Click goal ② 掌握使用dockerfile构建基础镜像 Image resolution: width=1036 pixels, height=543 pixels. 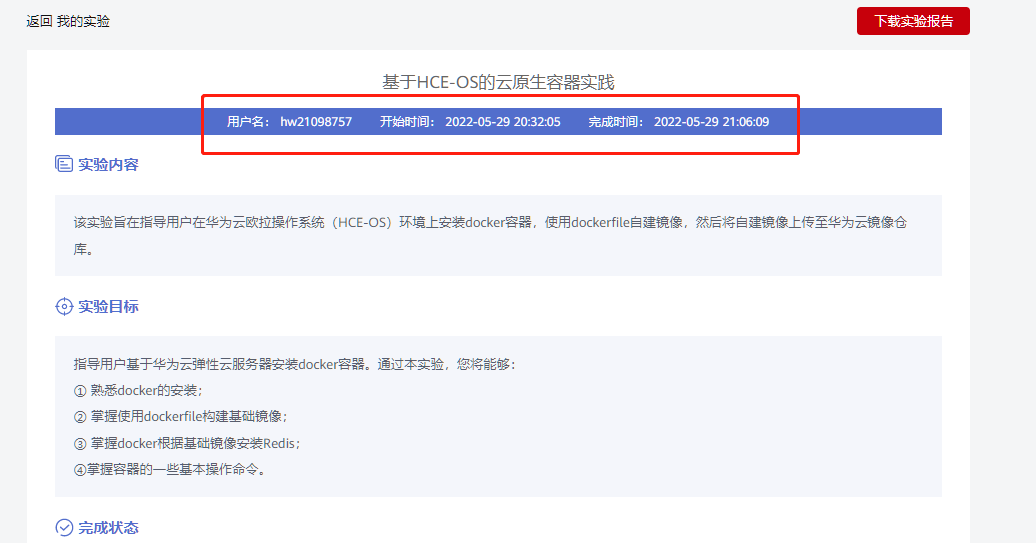(x=180, y=417)
